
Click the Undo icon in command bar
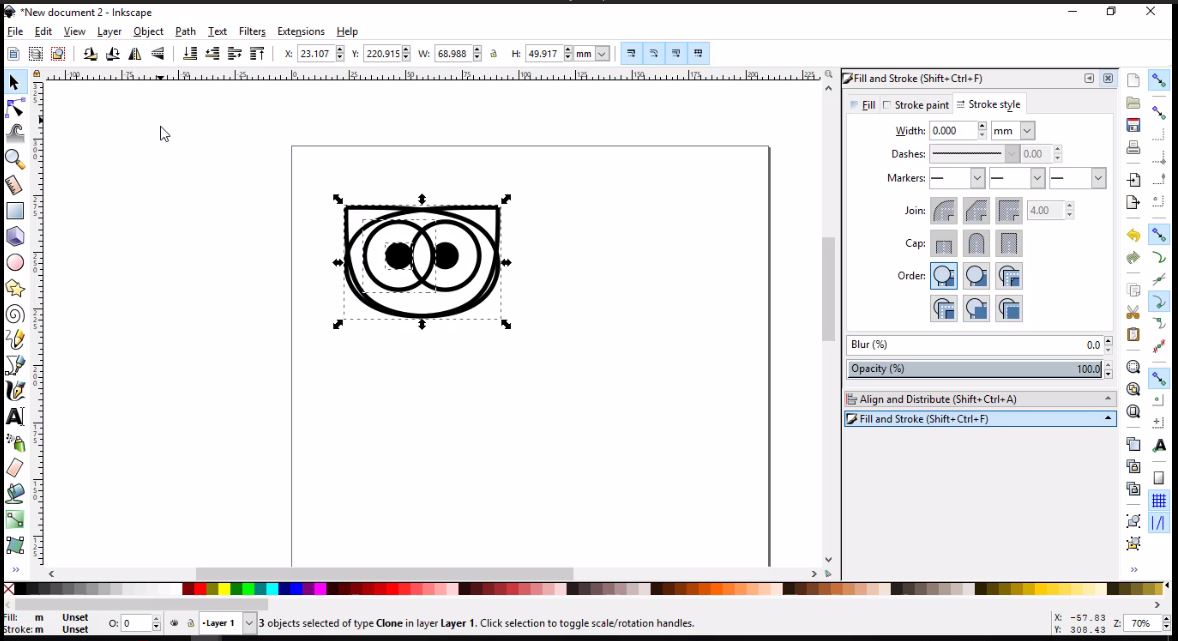(x=1133, y=236)
